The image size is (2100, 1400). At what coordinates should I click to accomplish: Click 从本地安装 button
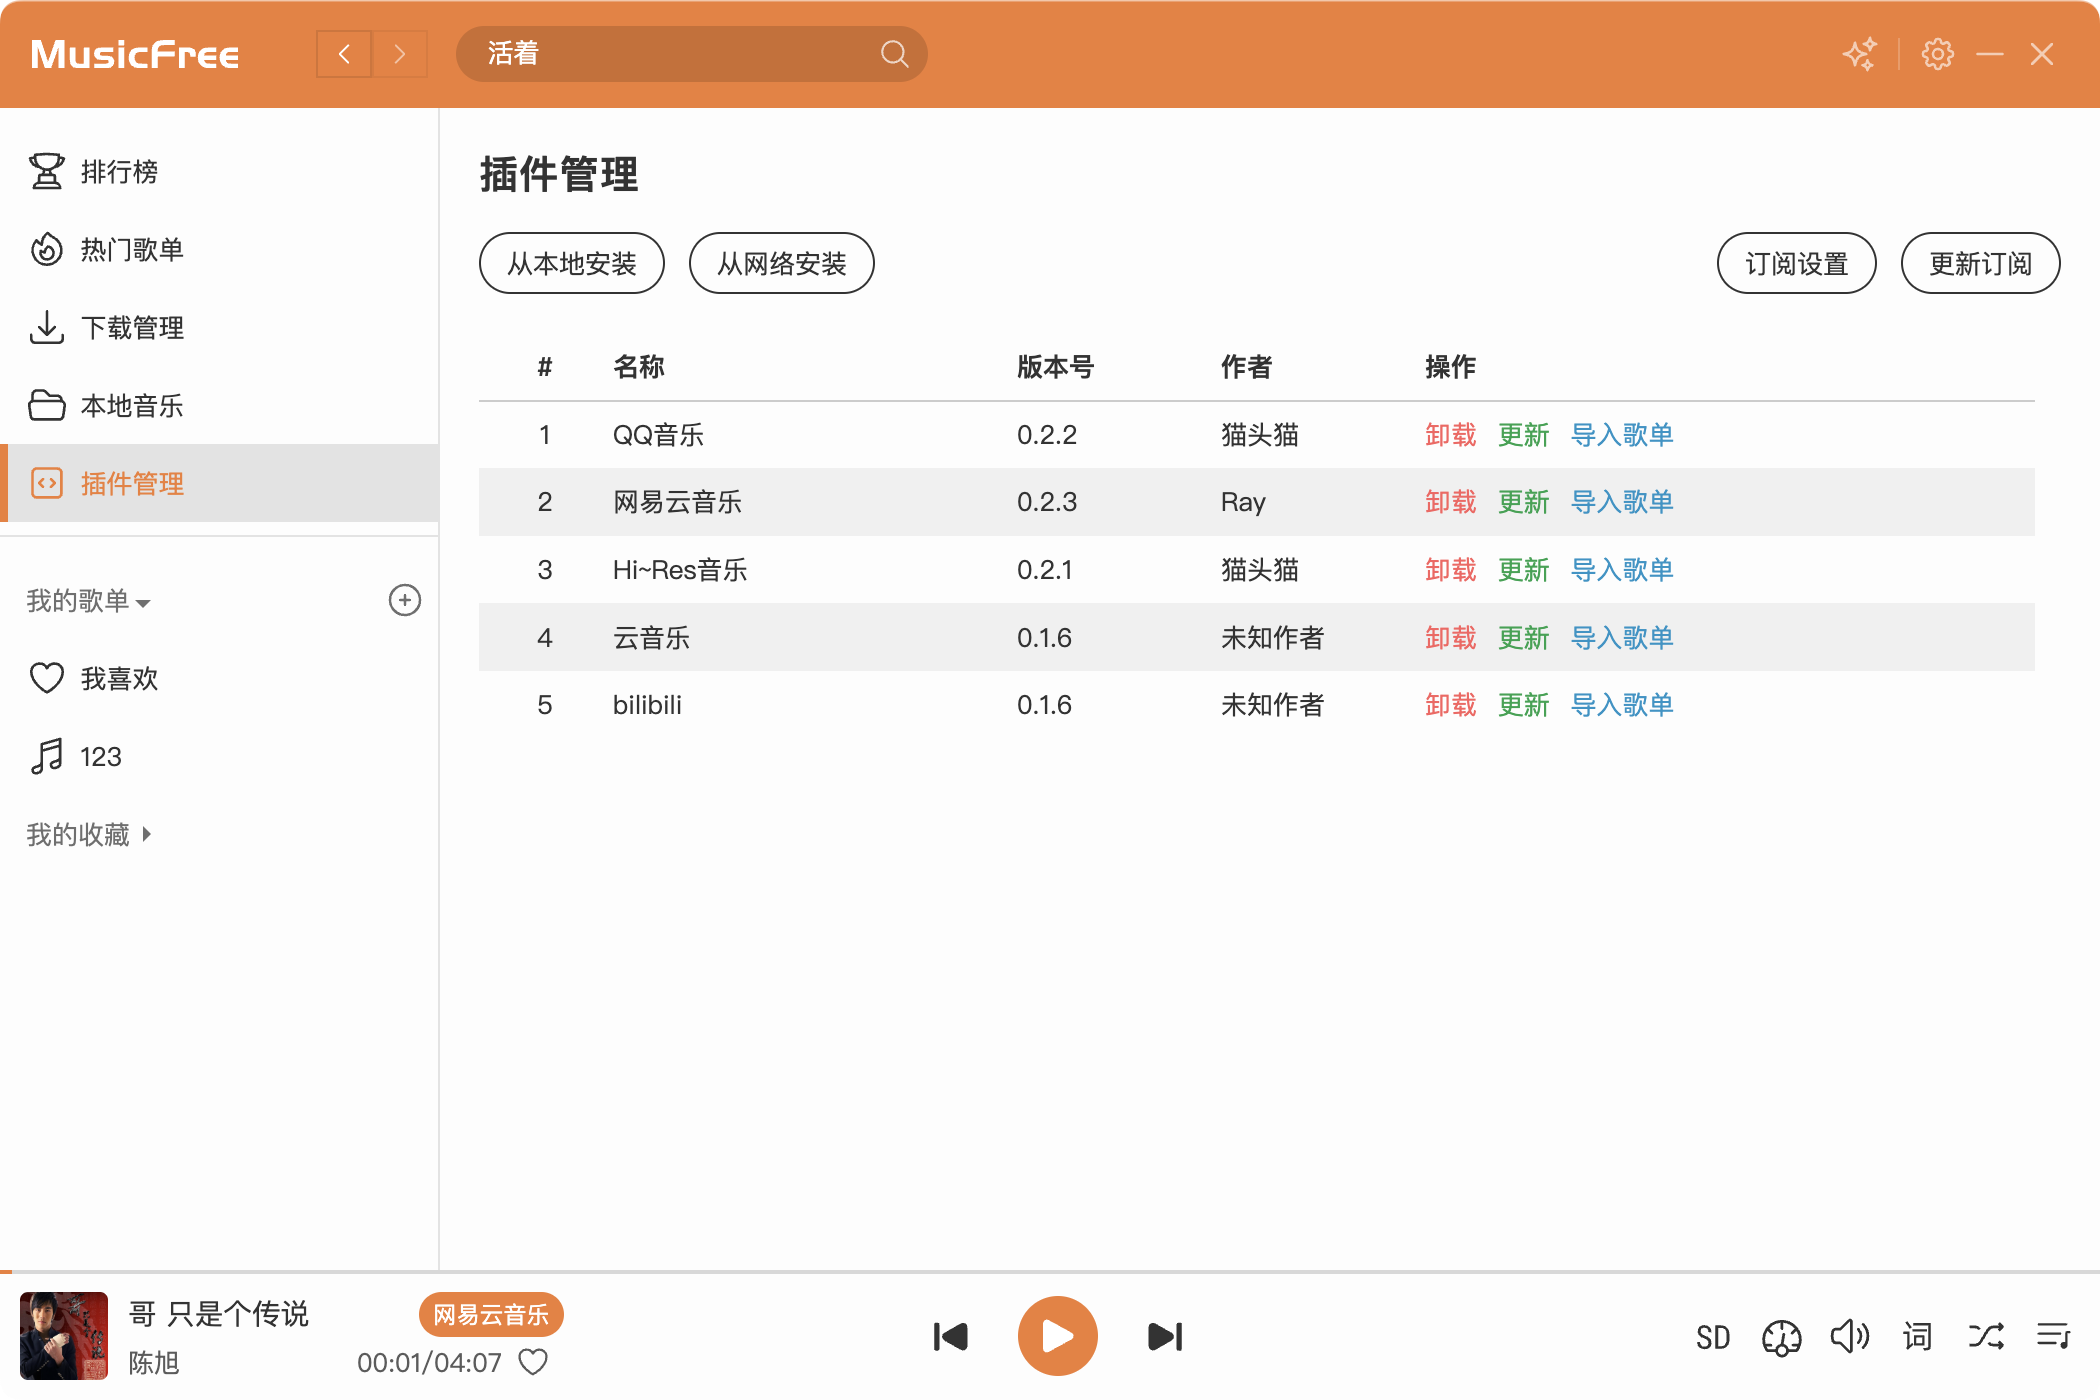(x=572, y=263)
